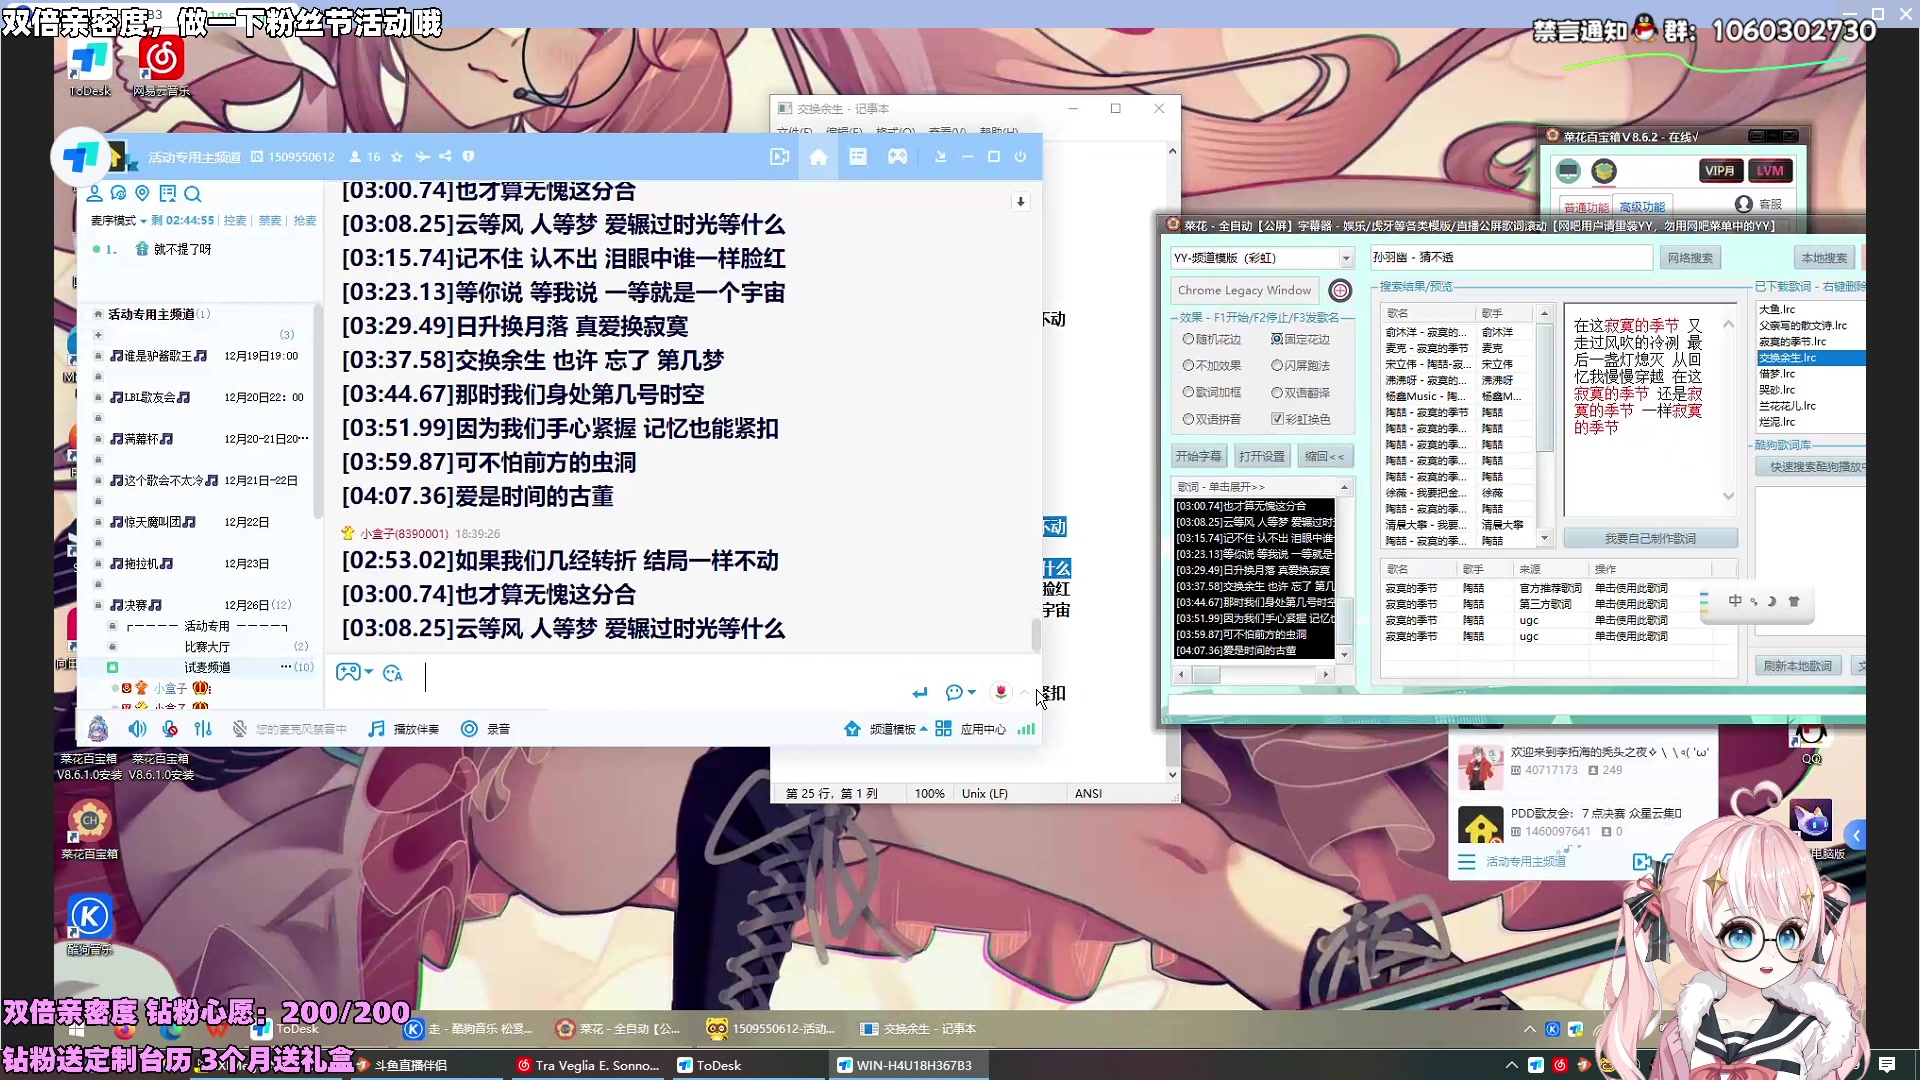The image size is (1920, 1080).
Task: Expand the 决赛 channel group
Action: tap(98, 605)
